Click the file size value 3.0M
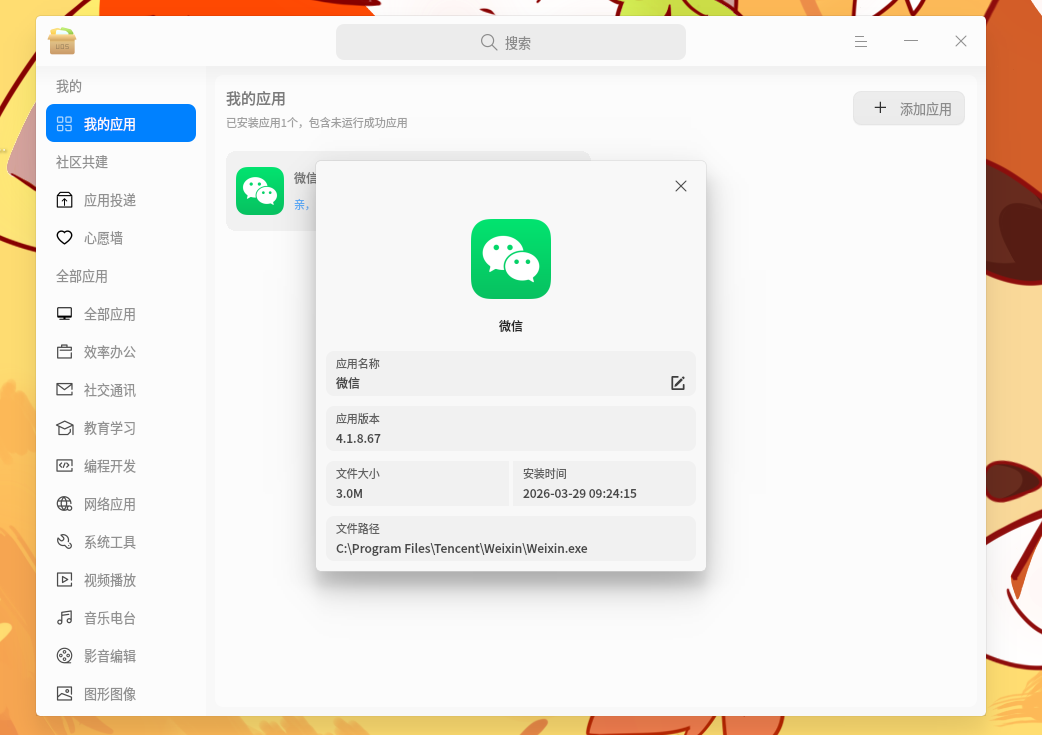The width and height of the screenshot is (1042, 735). (x=350, y=494)
